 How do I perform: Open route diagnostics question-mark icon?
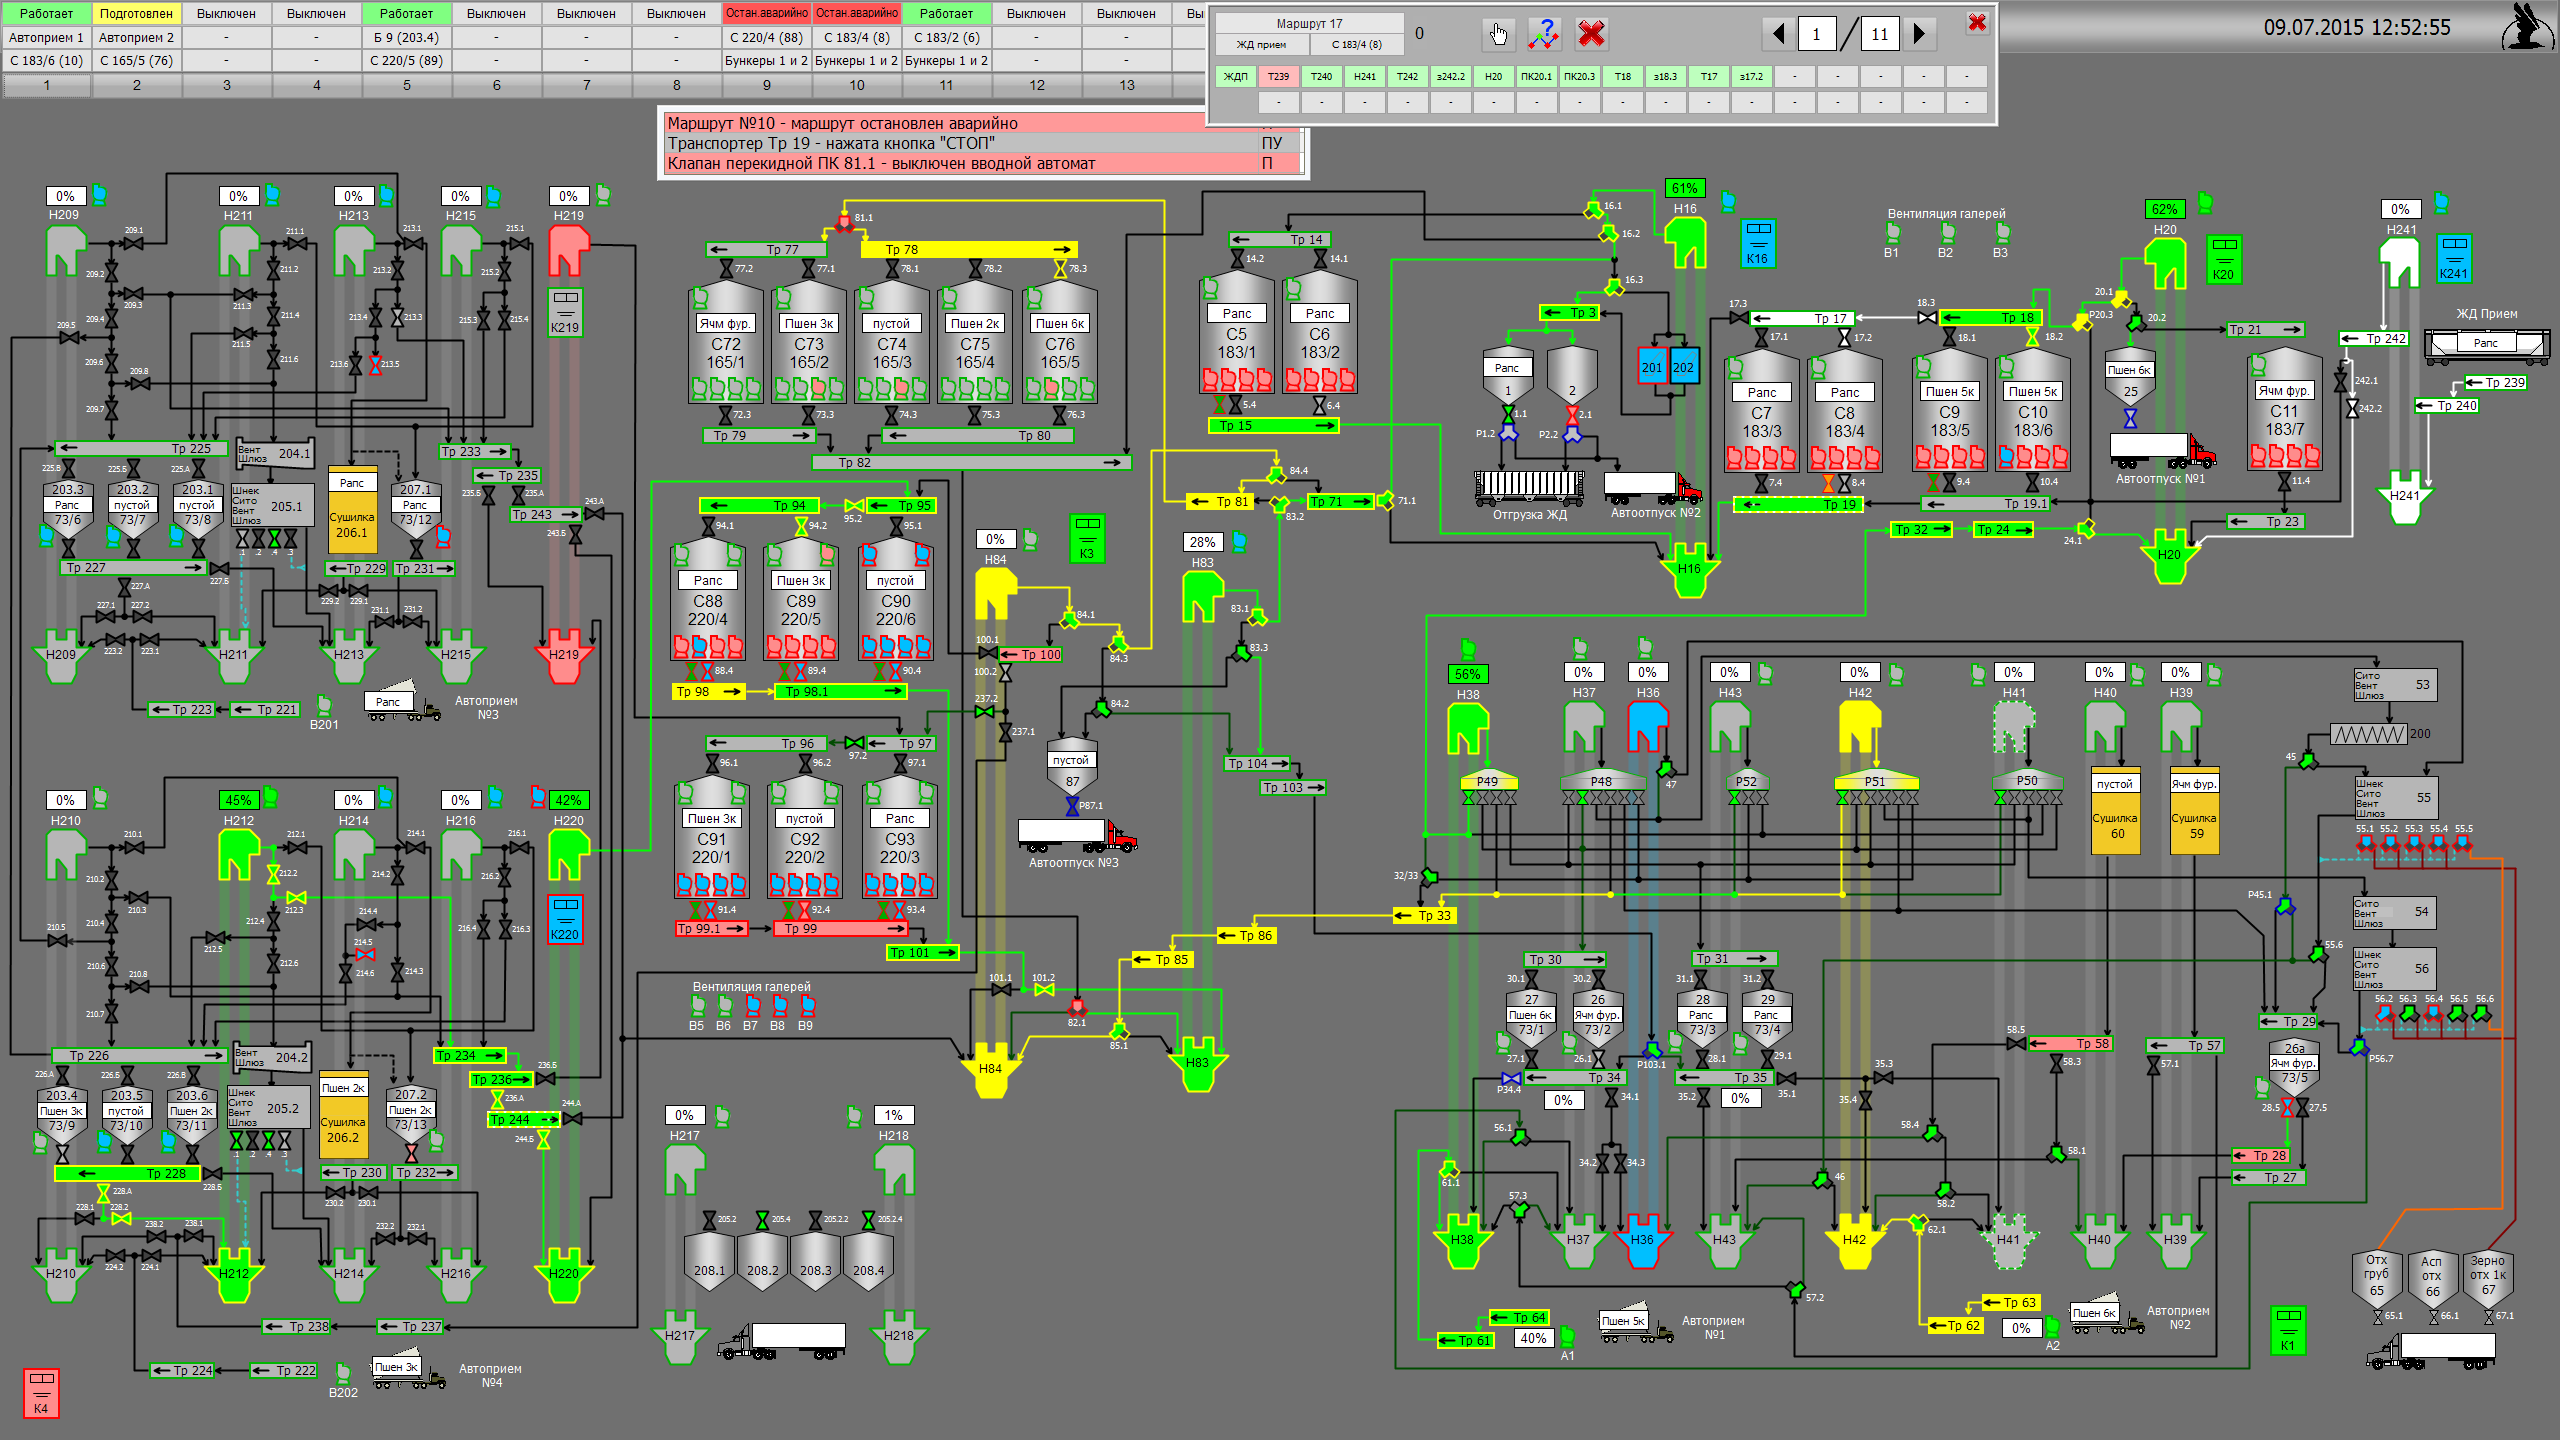pos(1545,34)
